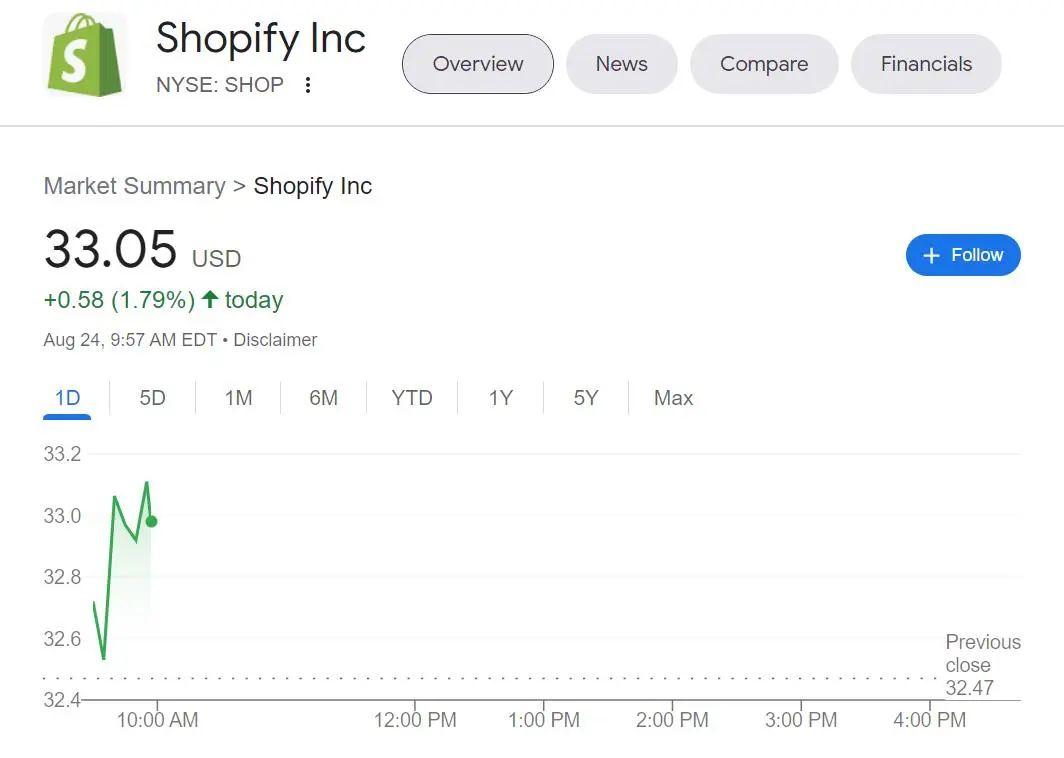Display the 5Y chart range
This screenshot has width=1064, height=758.
[585, 398]
